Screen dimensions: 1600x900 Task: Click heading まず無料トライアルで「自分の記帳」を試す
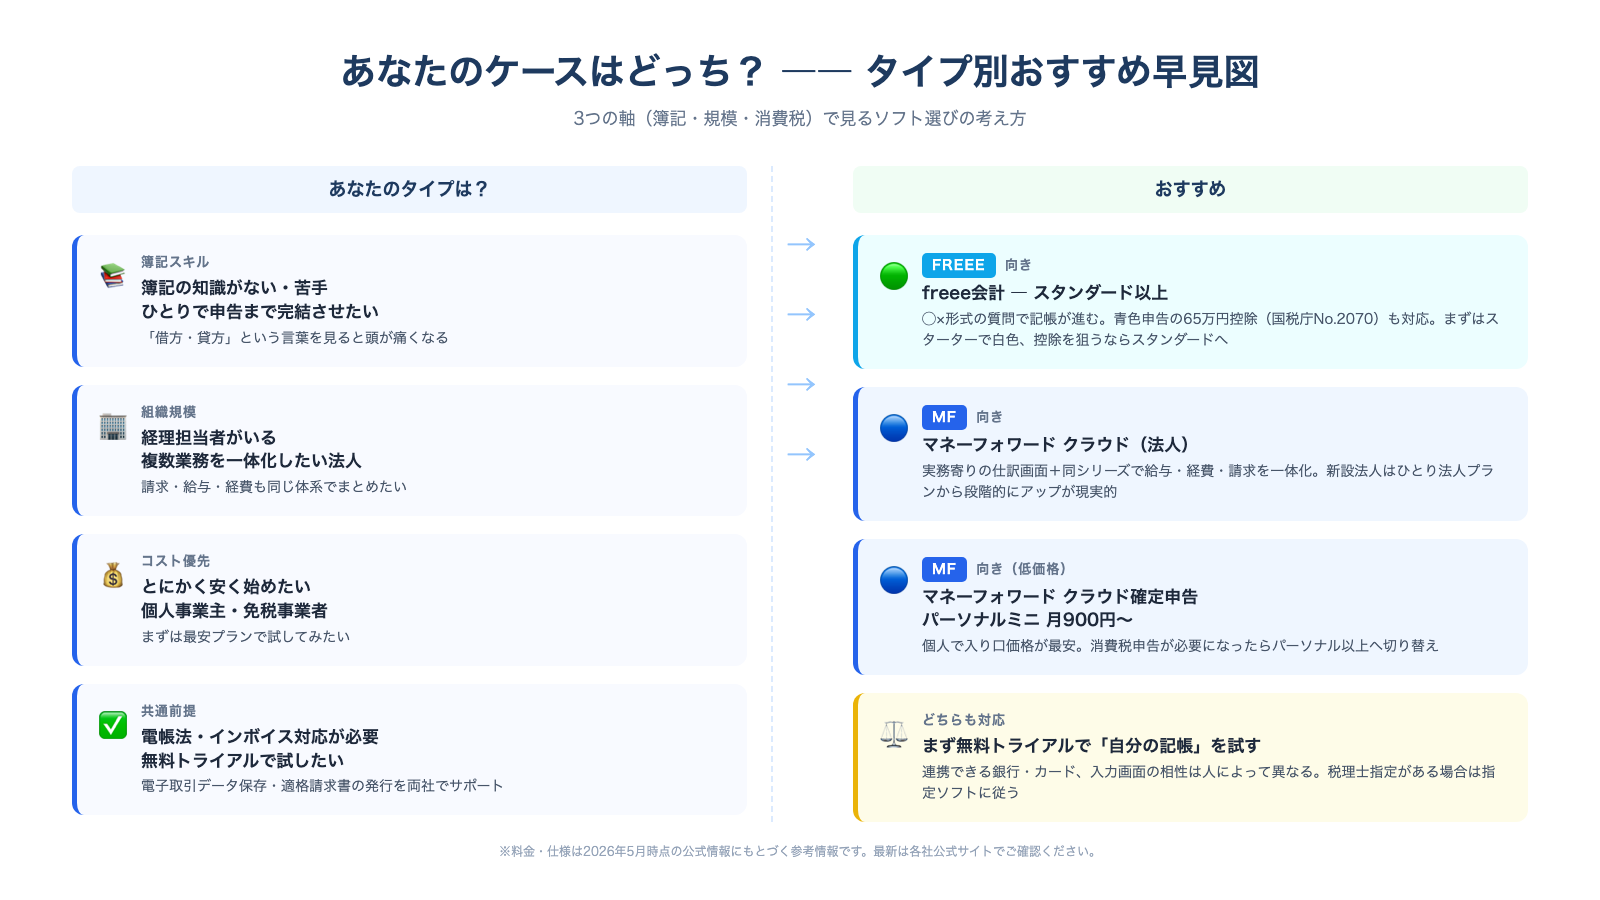point(1091,746)
